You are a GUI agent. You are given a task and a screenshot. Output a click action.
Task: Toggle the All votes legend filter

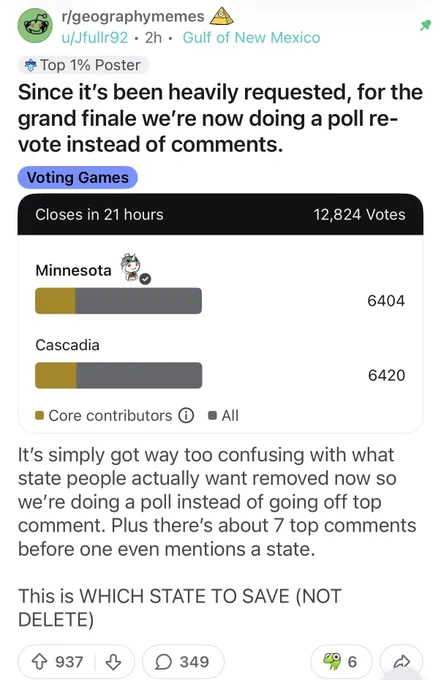point(223,415)
